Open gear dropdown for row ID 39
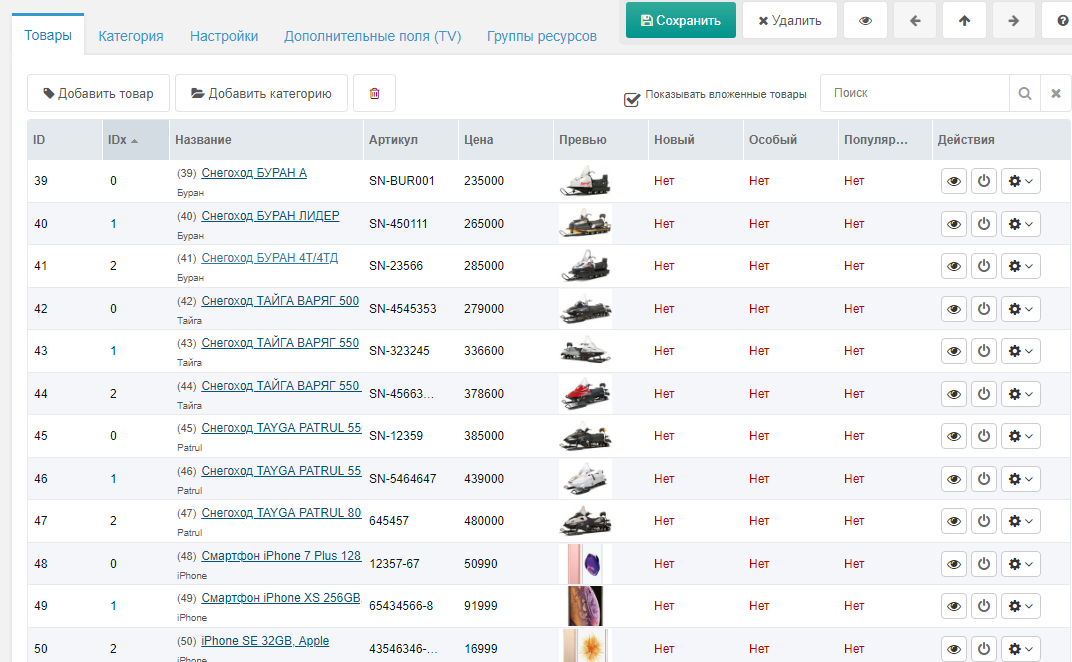 (1021, 181)
